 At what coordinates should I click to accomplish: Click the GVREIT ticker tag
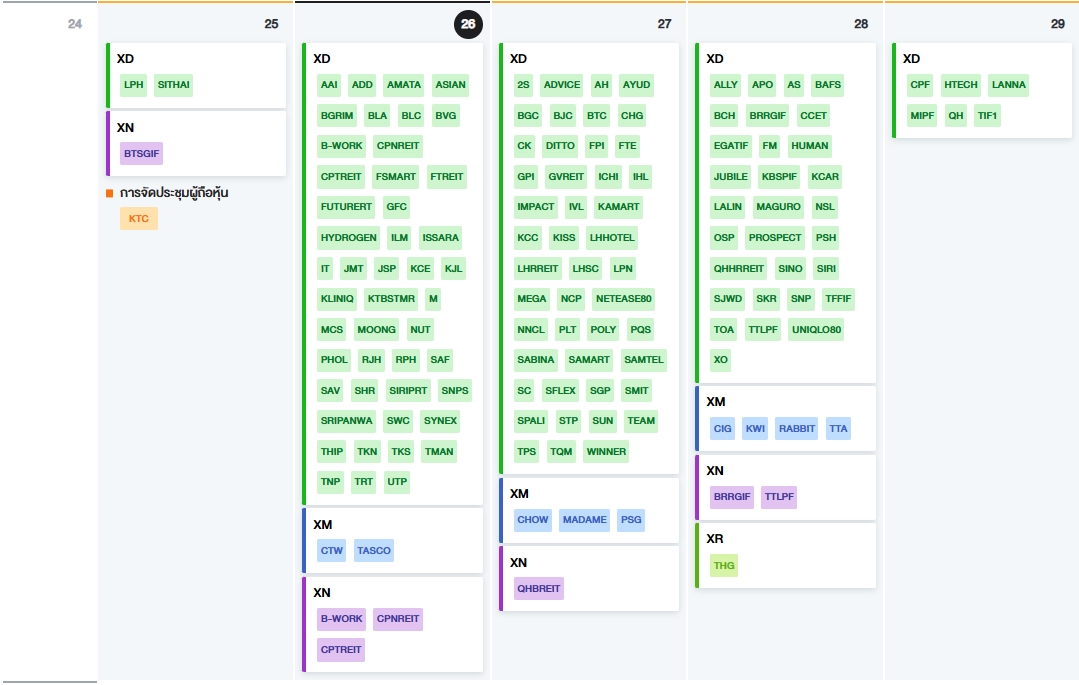(566, 177)
